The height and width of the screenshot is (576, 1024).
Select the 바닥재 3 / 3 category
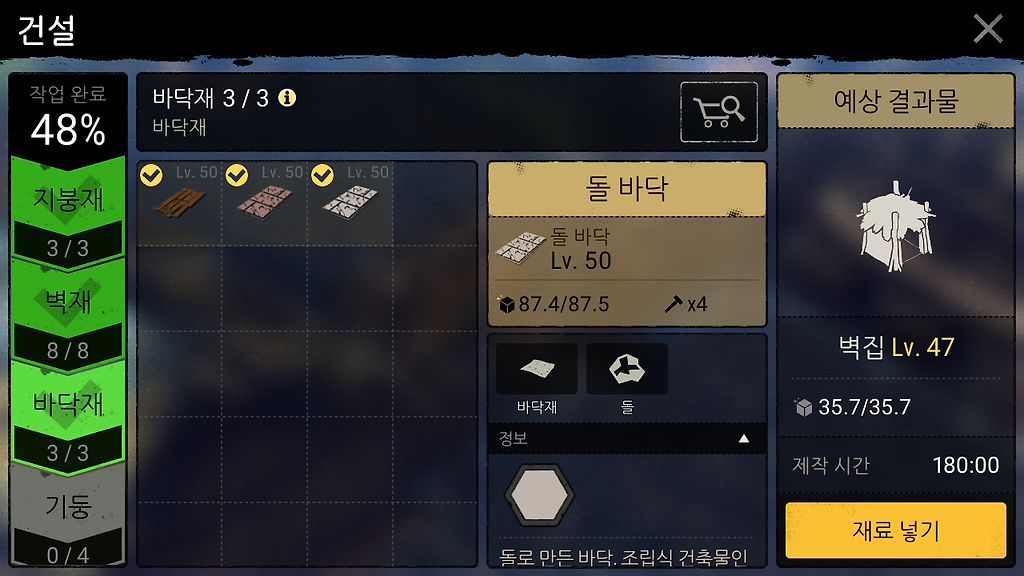(x=68, y=417)
